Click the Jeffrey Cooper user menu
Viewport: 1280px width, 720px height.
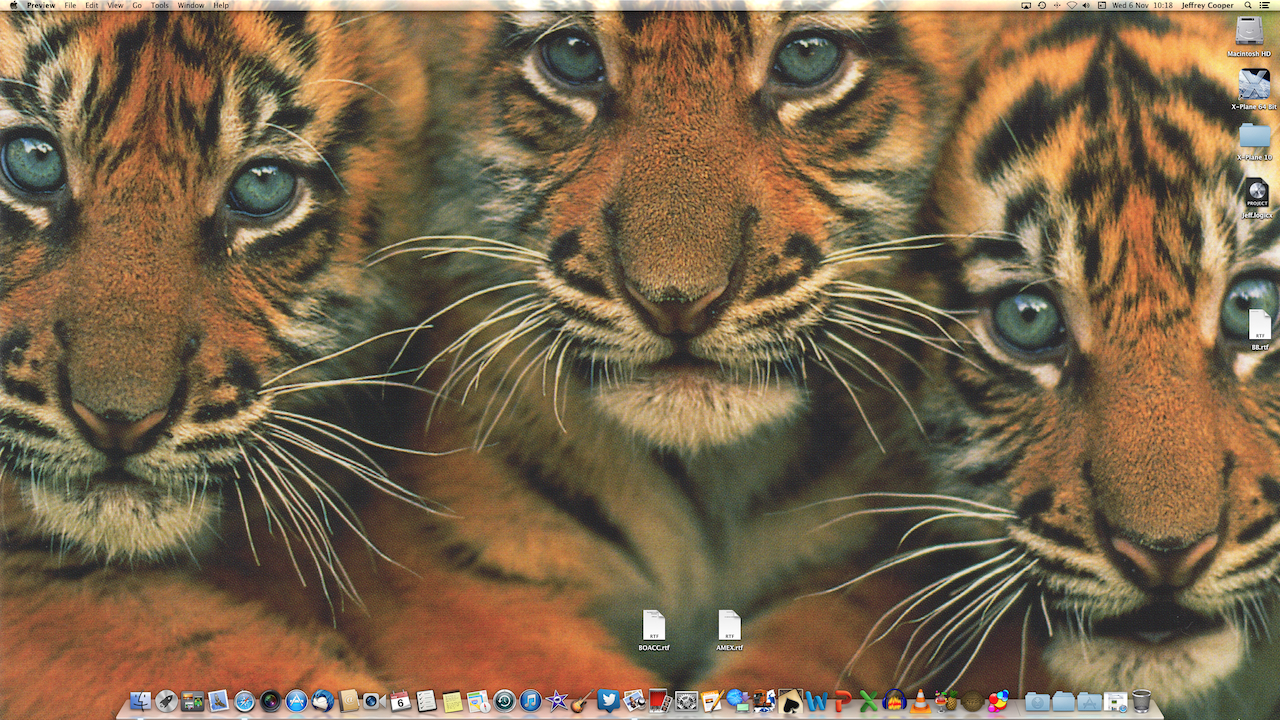tap(1208, 5)
